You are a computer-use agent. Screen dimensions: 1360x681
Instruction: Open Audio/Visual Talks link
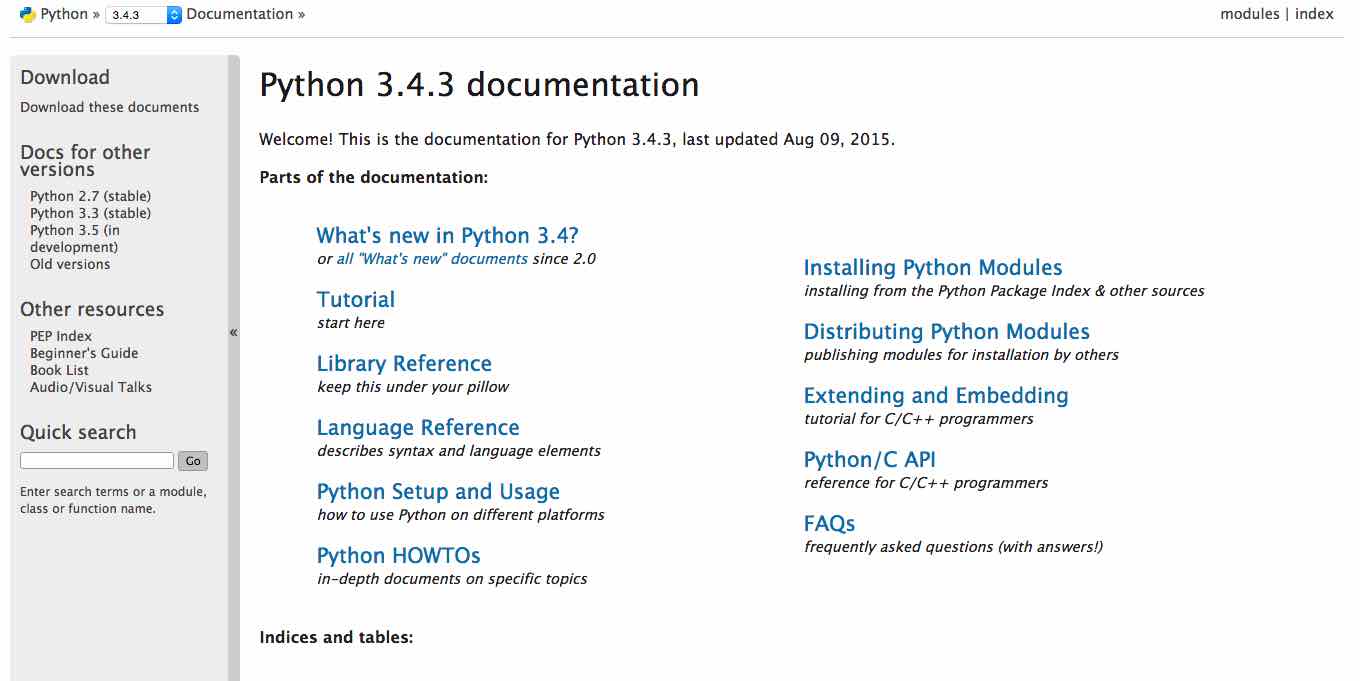click(91, 387)
